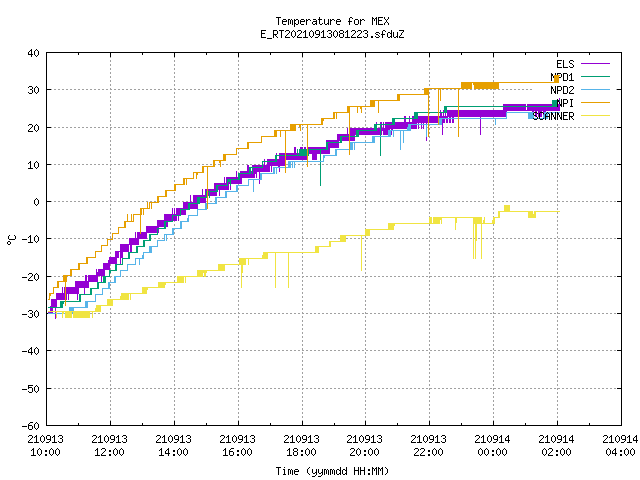640x480 pixels.
Task: Click the x-axis tick label 210913 14:00
Action: coord(173,446)
